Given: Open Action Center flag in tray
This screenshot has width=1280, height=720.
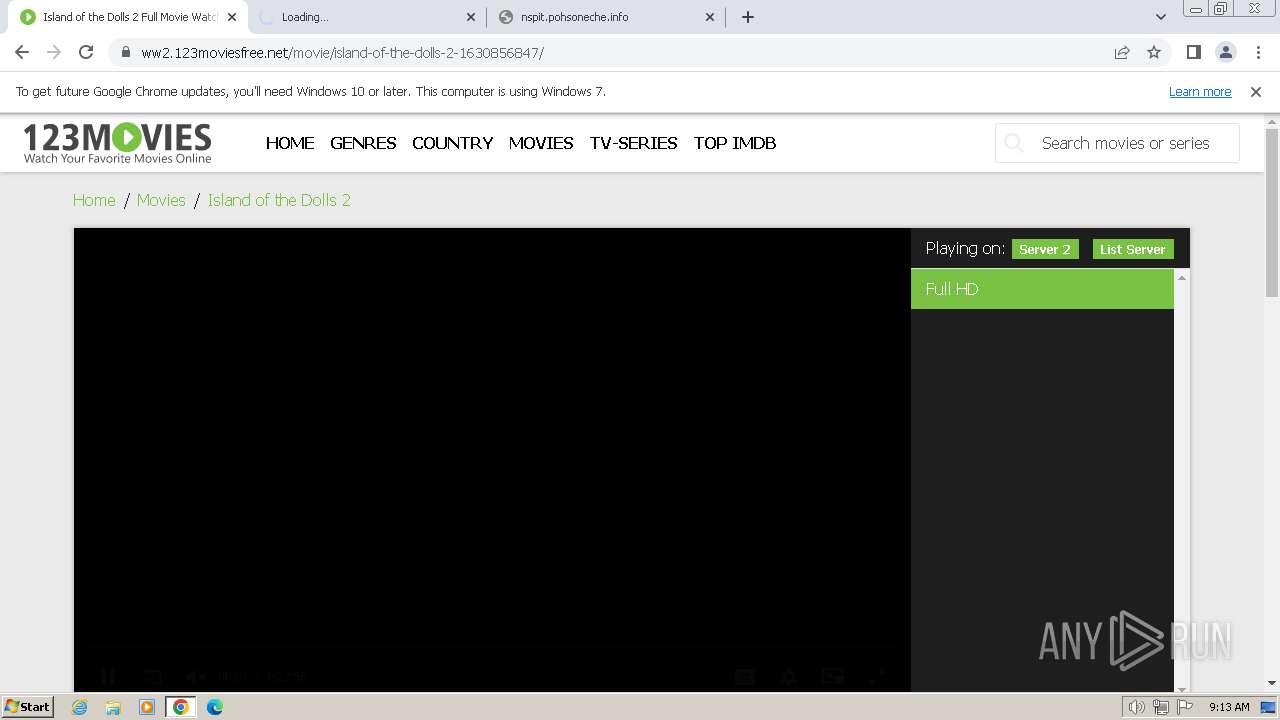Looking at the screenshot, I should [1185, 707].
